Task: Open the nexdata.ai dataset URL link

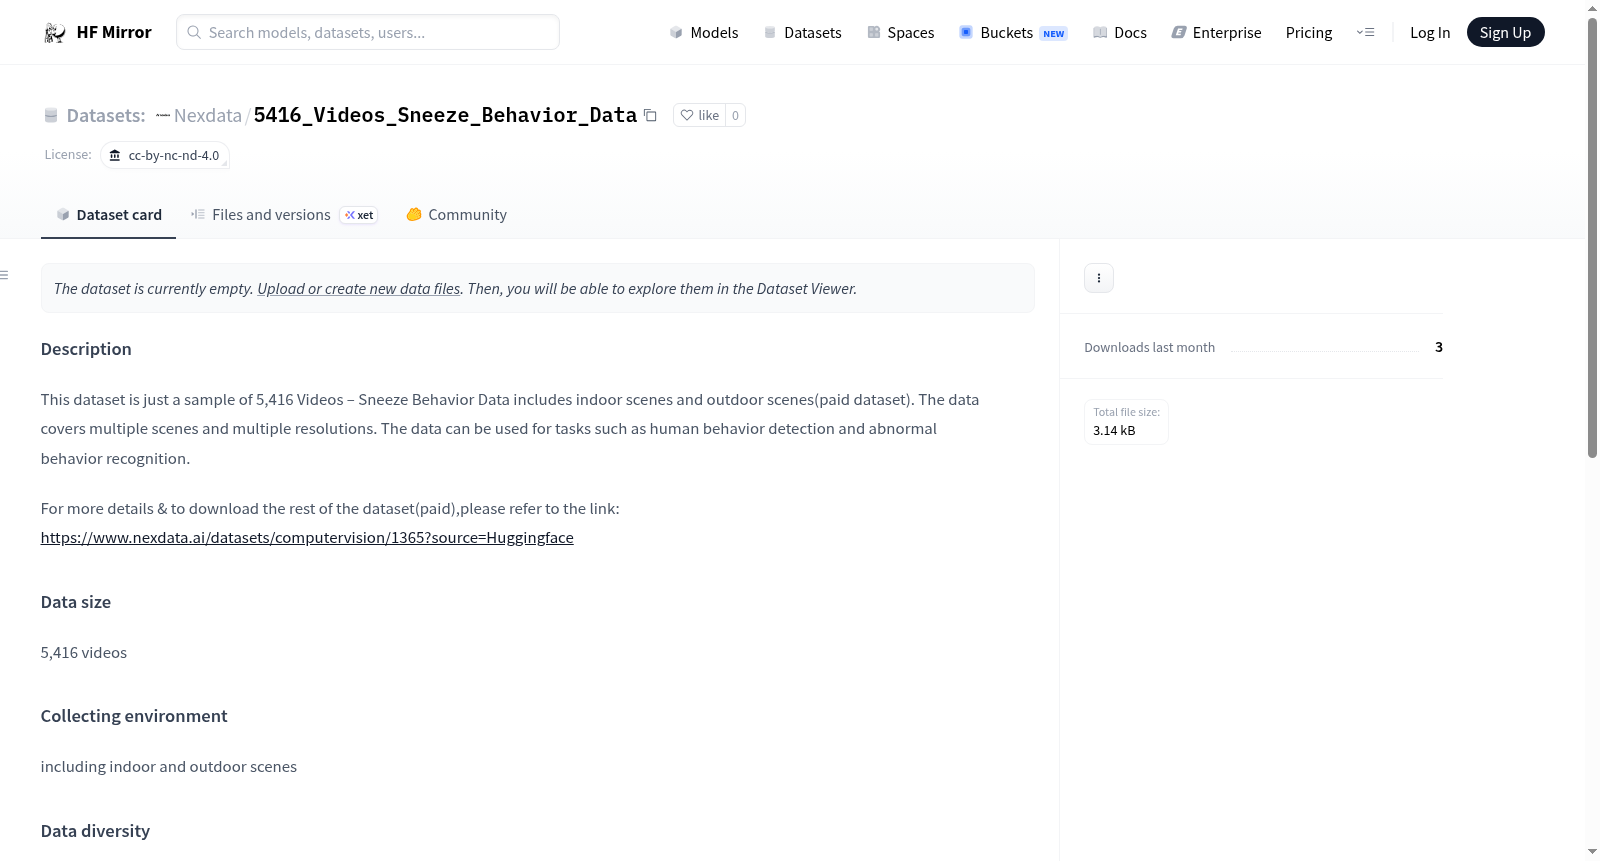Action: (307, 538)
